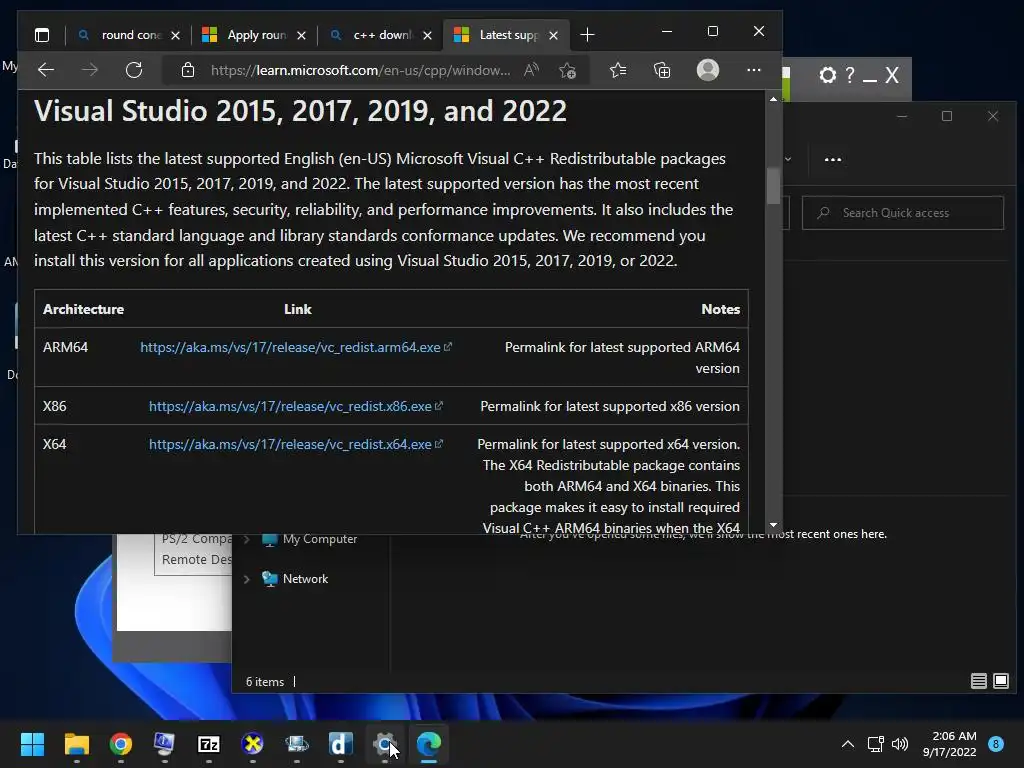Viewport: 1024px width, 768px height.
Task: Close the 'Apply roun' tab
Action: click(301, 35)
